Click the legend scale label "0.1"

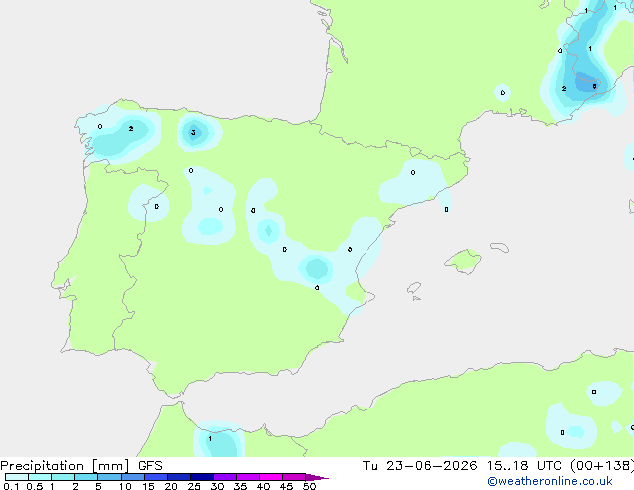coord(11,486)
